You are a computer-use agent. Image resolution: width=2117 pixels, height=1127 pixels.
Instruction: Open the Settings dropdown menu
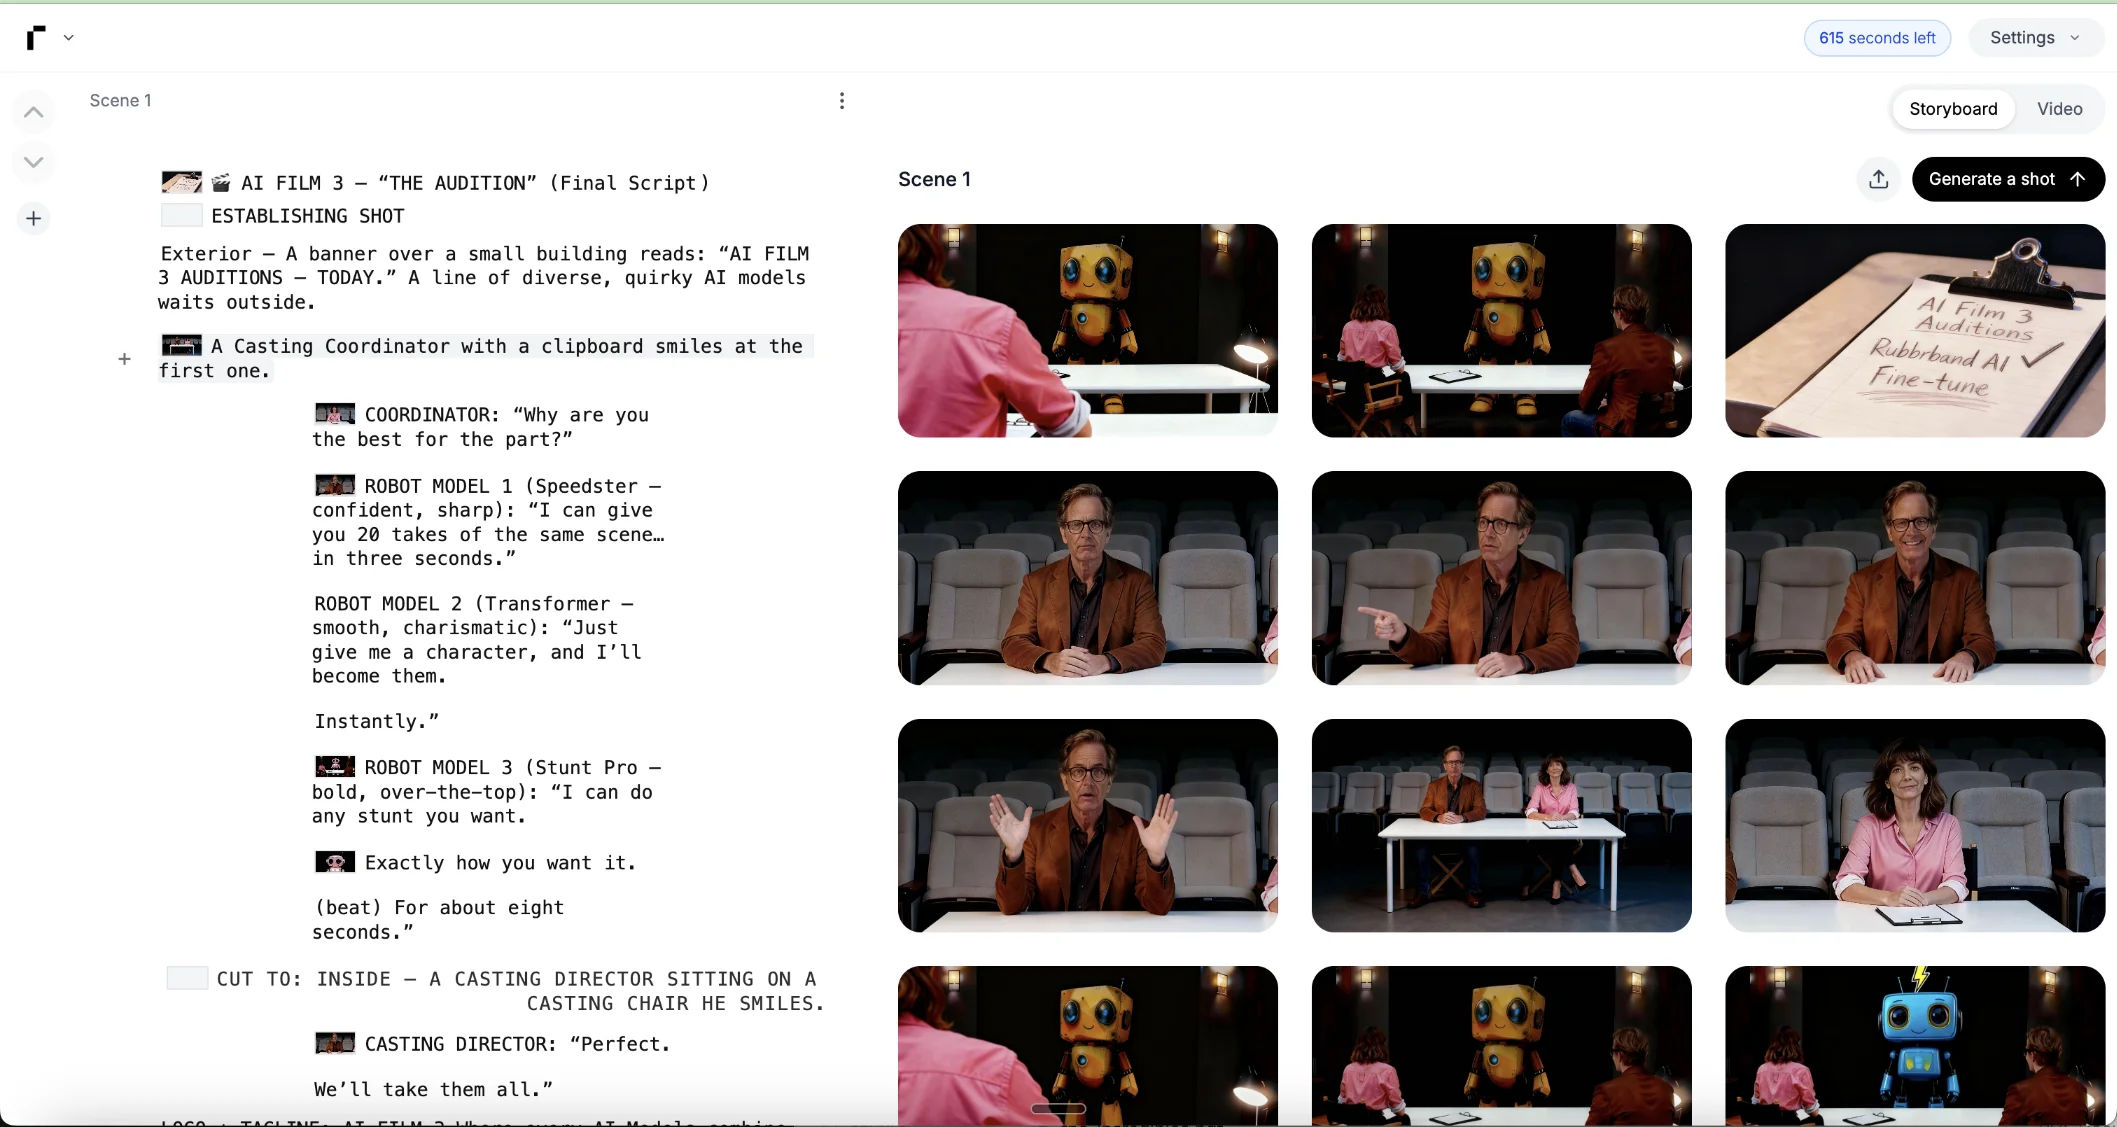tap(2035, 37)
